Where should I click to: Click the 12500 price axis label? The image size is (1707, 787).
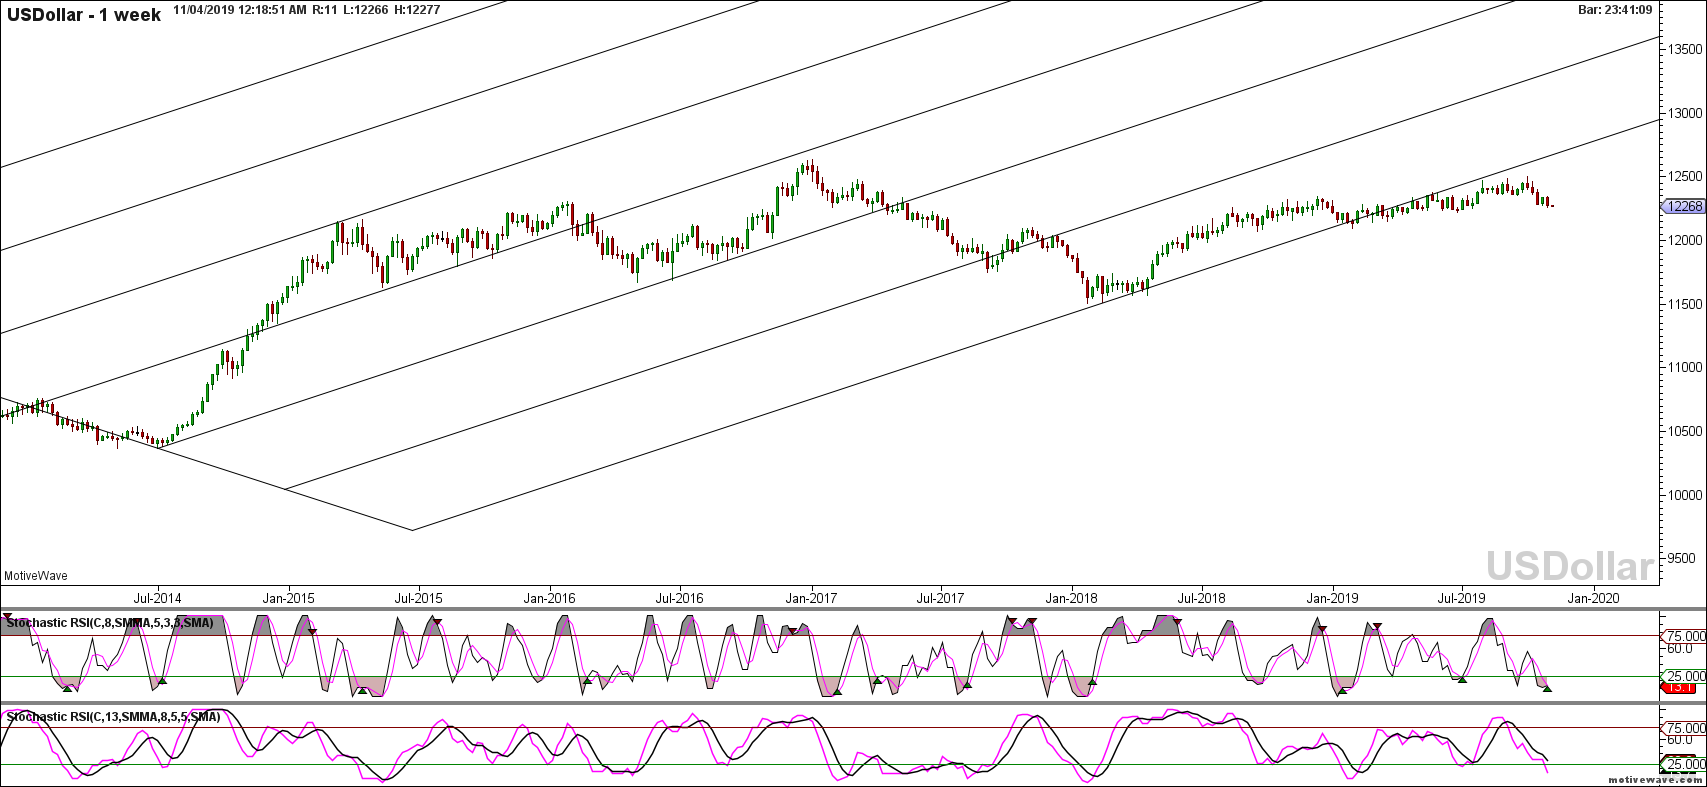1683,176
